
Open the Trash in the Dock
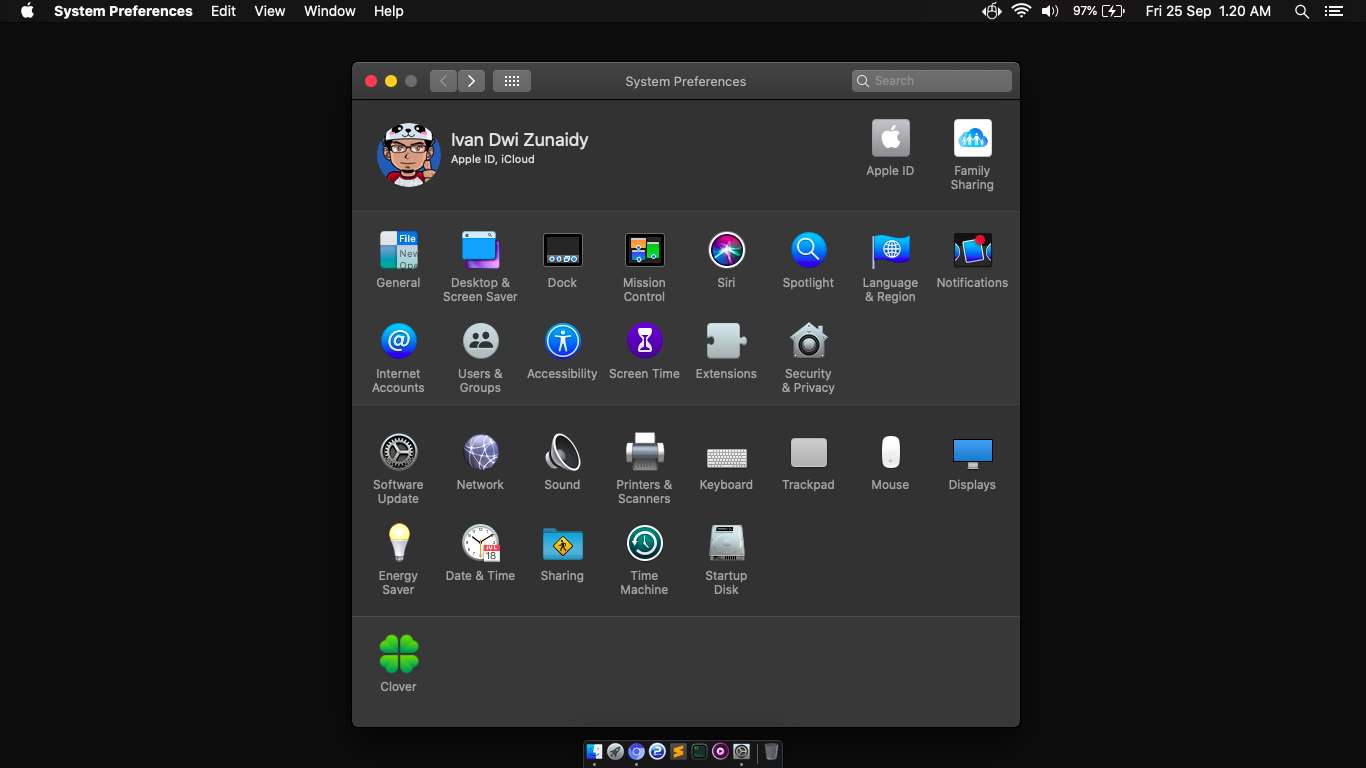click(x=771, y=751)
